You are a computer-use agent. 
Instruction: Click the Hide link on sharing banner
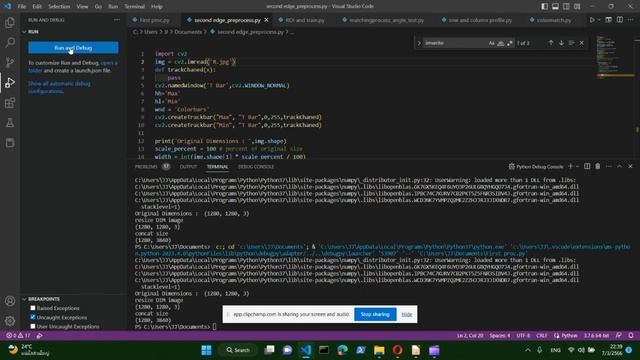coord(407,314)
